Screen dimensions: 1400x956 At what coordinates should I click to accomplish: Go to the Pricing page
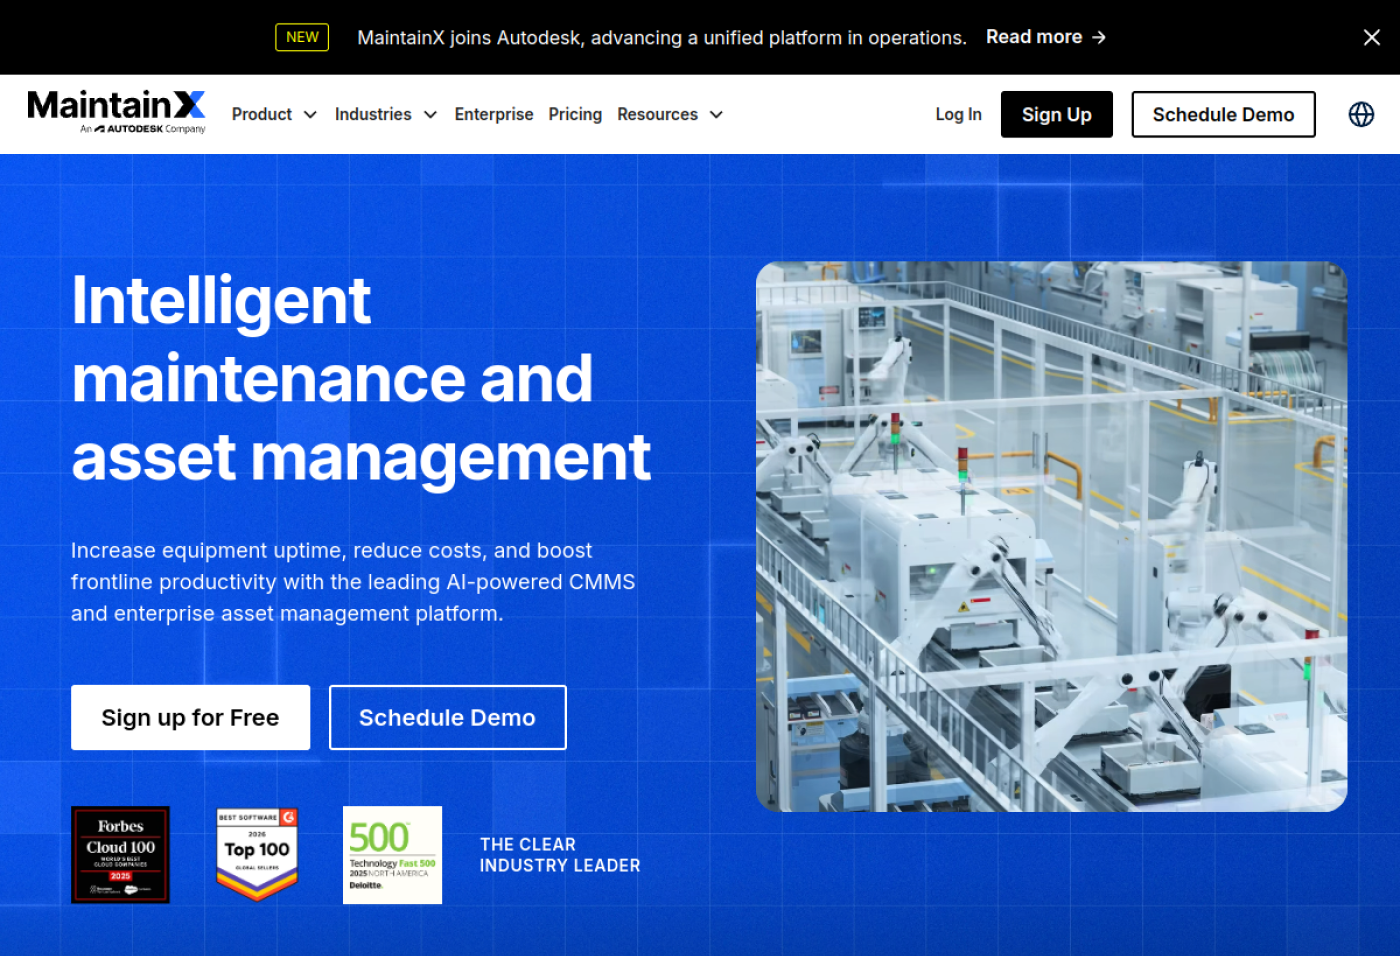coord(575,115)
